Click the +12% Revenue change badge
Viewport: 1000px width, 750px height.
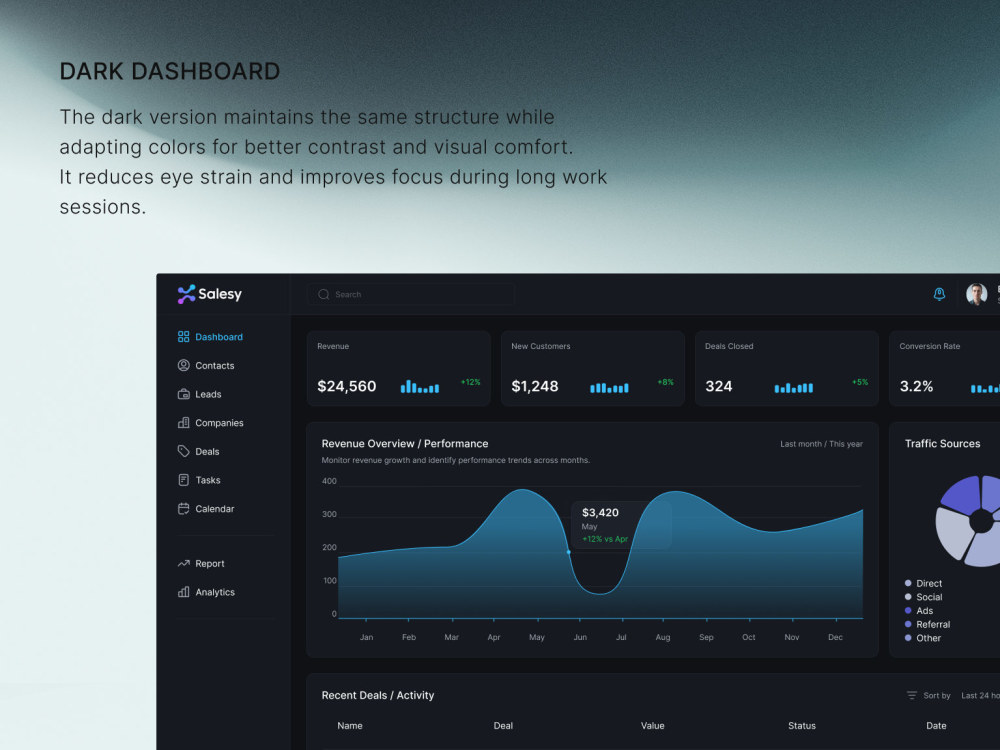(471, 382)
